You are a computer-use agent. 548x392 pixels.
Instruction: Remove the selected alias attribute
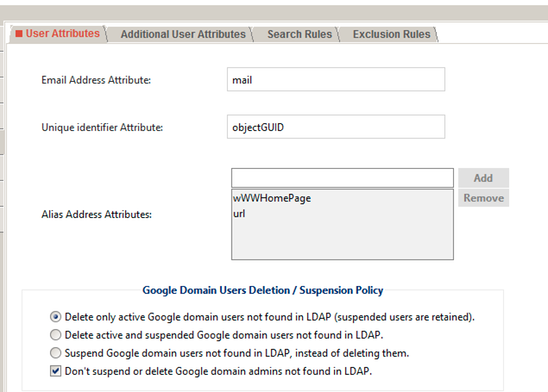[483, 198]
